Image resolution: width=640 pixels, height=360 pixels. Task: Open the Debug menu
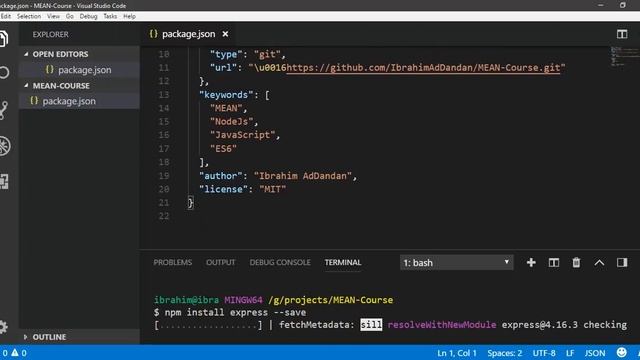click(88, 16)
